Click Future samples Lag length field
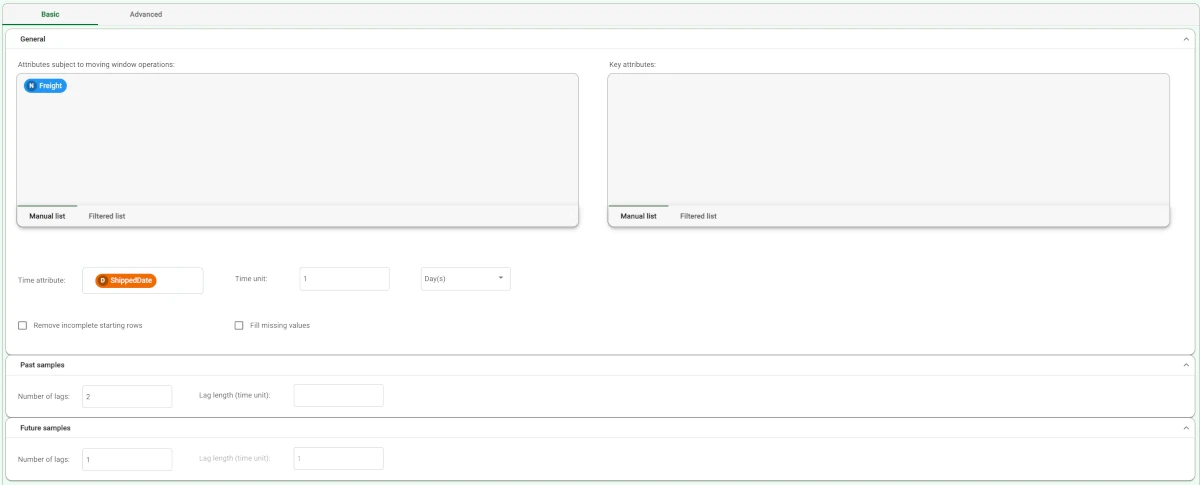The height and width of the screenshot is (485, 1200). pos(338,458)
